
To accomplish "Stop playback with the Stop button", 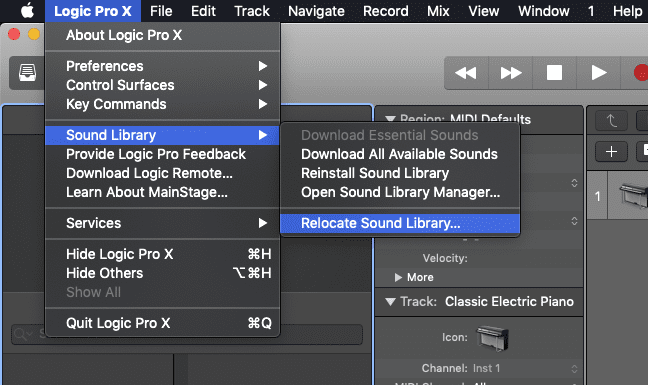I will [554, 73].
